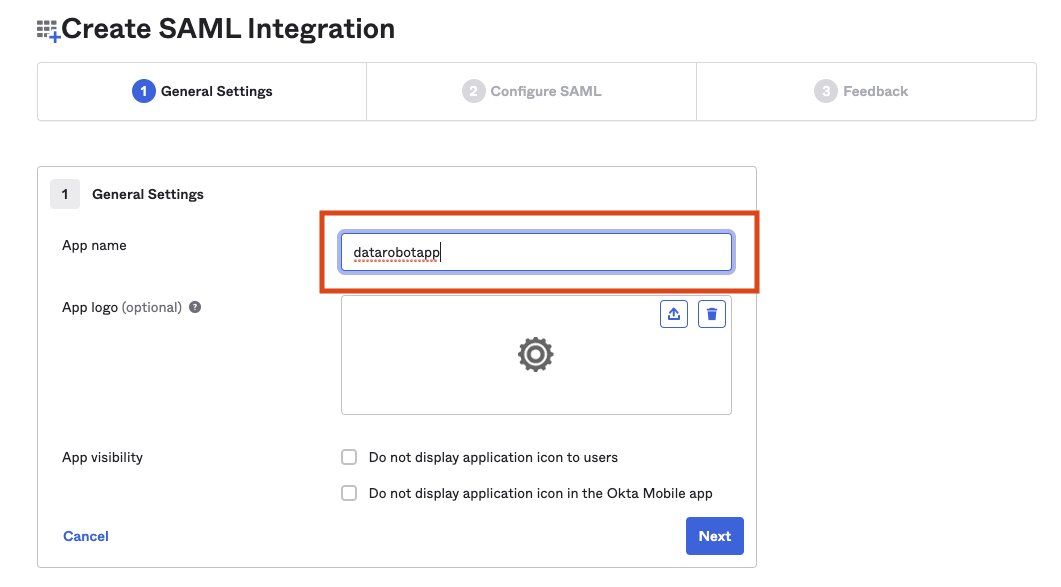Check the Okta Mobile app icon visibility box
The image size is (1061, 587).
(349, 493)
